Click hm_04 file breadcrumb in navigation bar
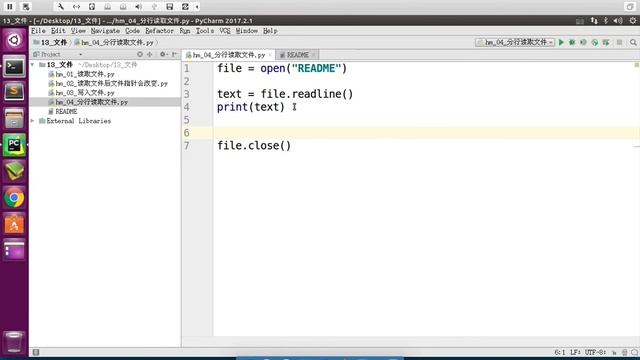 pos(114,42)
